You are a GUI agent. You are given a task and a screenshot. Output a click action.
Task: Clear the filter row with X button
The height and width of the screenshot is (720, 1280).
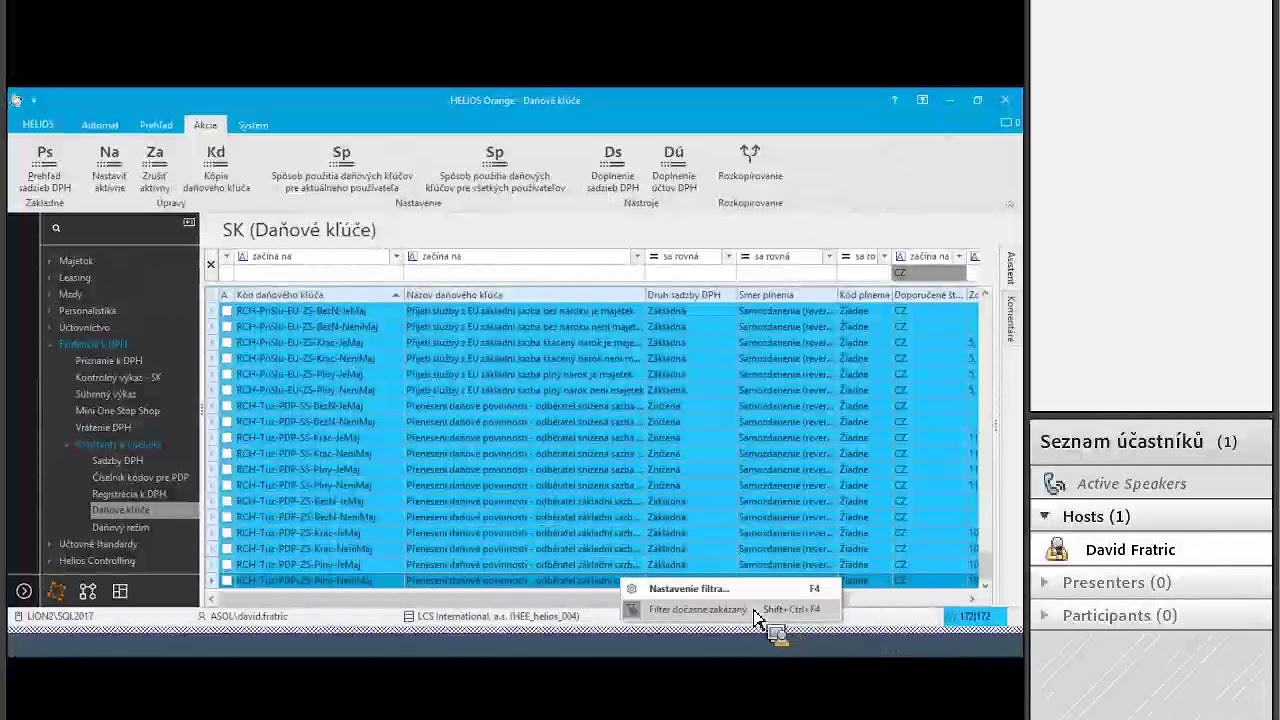[210, 264]
